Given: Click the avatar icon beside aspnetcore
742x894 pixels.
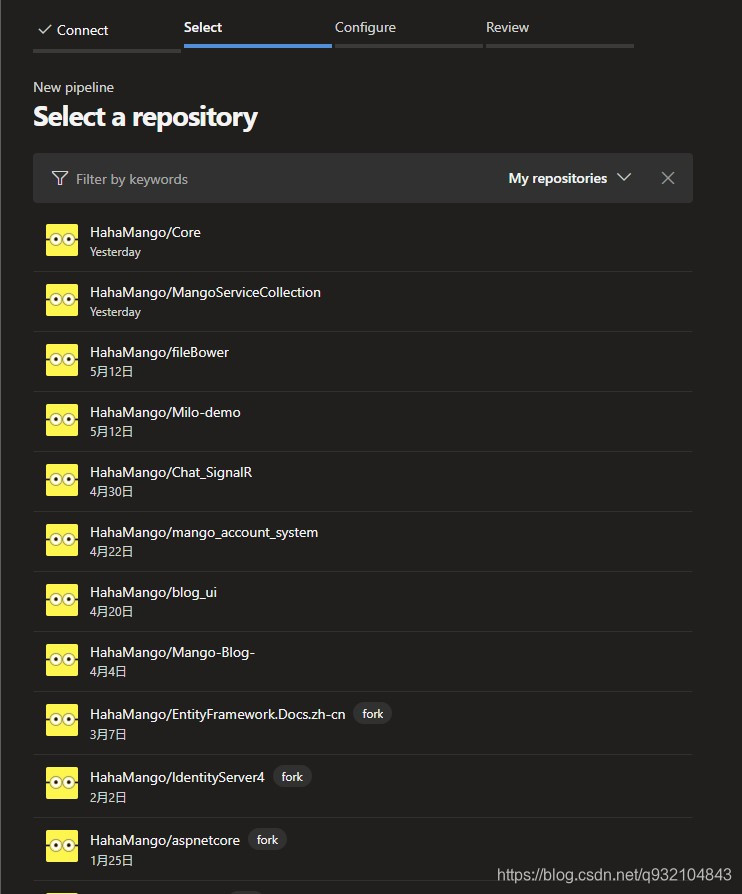Looking at the screenshot, I should 62,846.
